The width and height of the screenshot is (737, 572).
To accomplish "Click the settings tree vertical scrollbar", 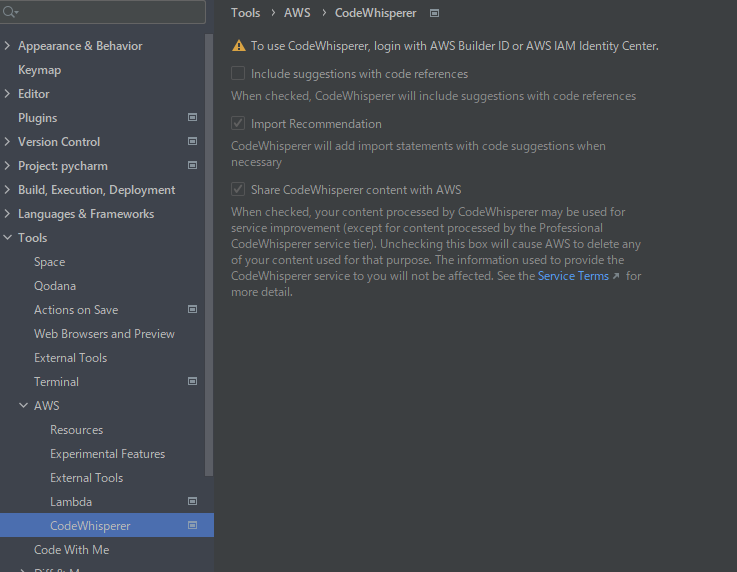I will (209, 250).
